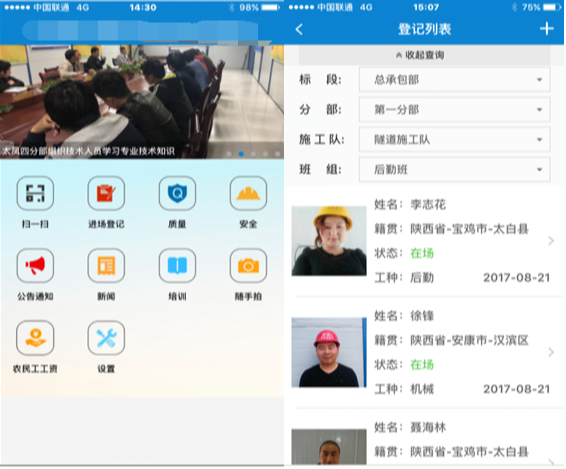Screen dimensions: 566x469
Task: Tap the photo of 聂海林
Action: pyautogui.click(x=329, y=447)
